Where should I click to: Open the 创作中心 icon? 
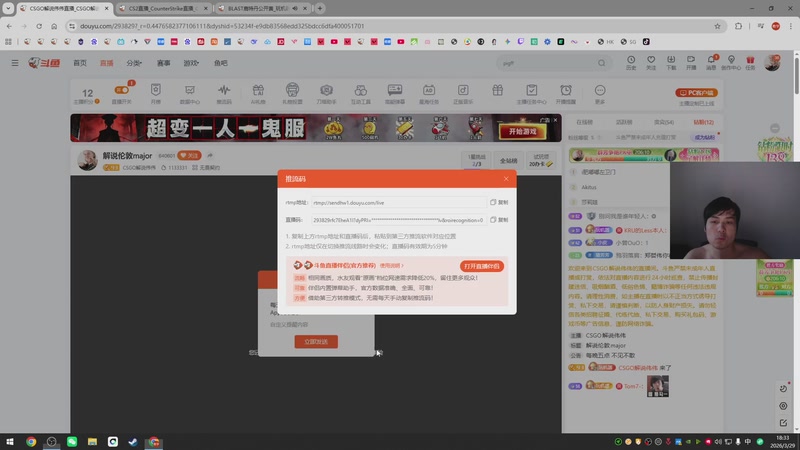(x=731, y=63)
